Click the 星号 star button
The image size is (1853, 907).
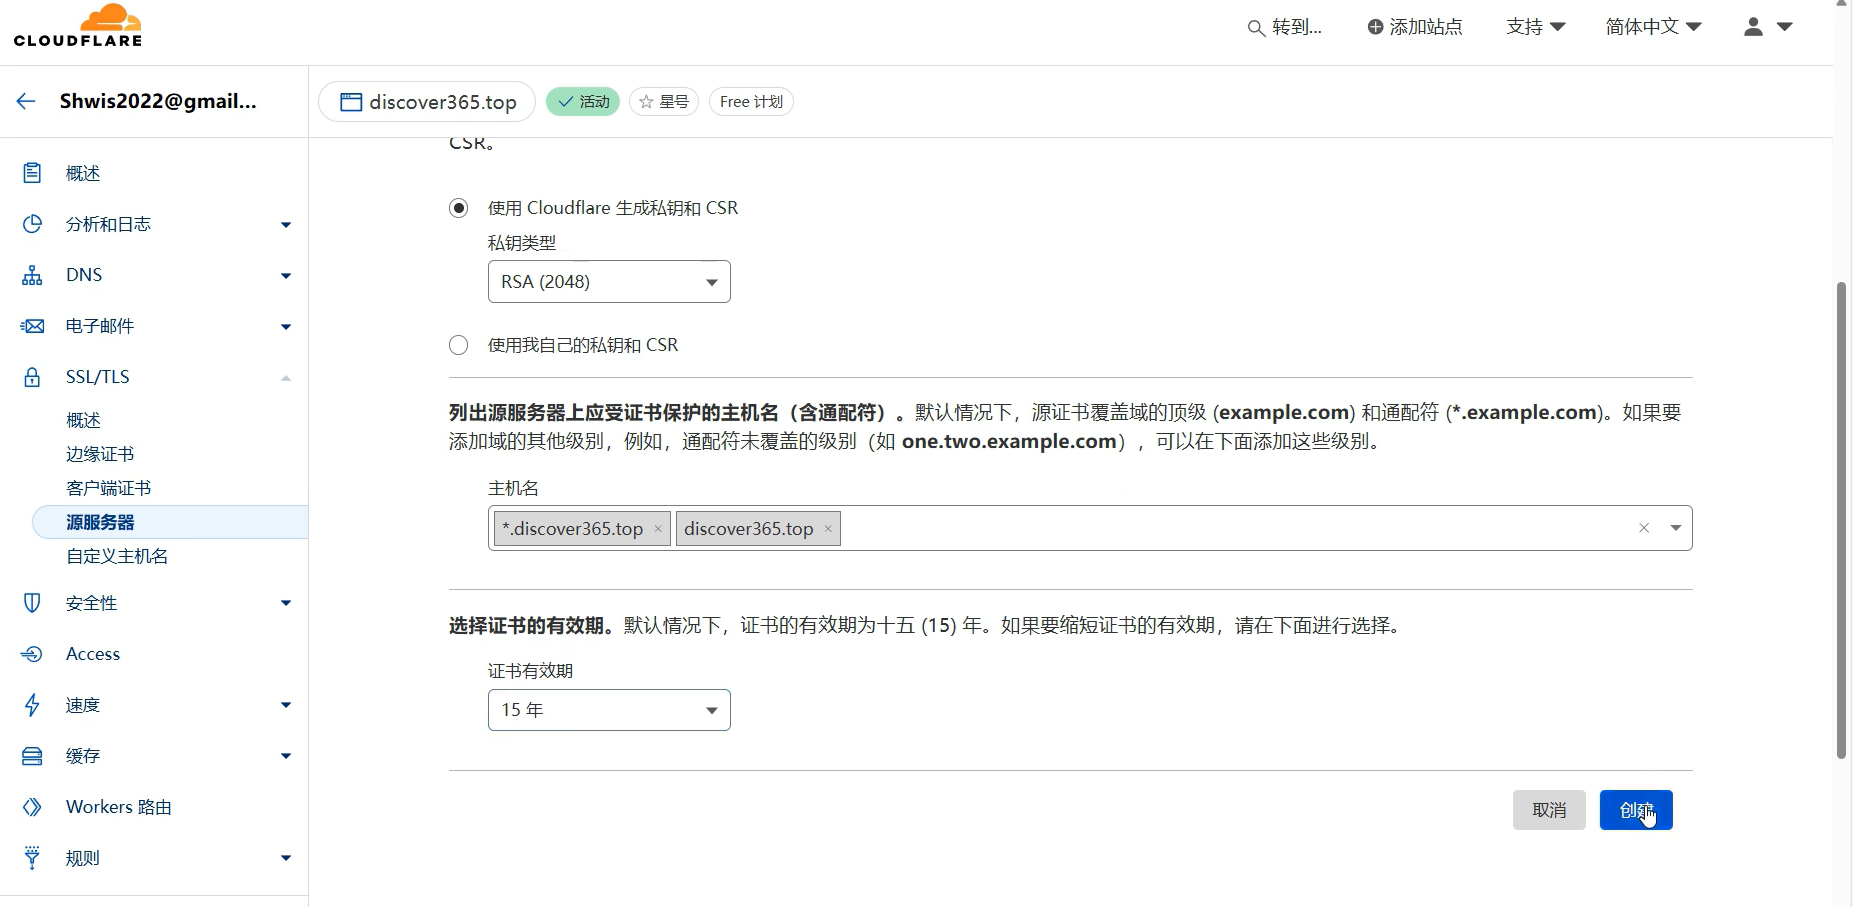[x=664, y=102]
